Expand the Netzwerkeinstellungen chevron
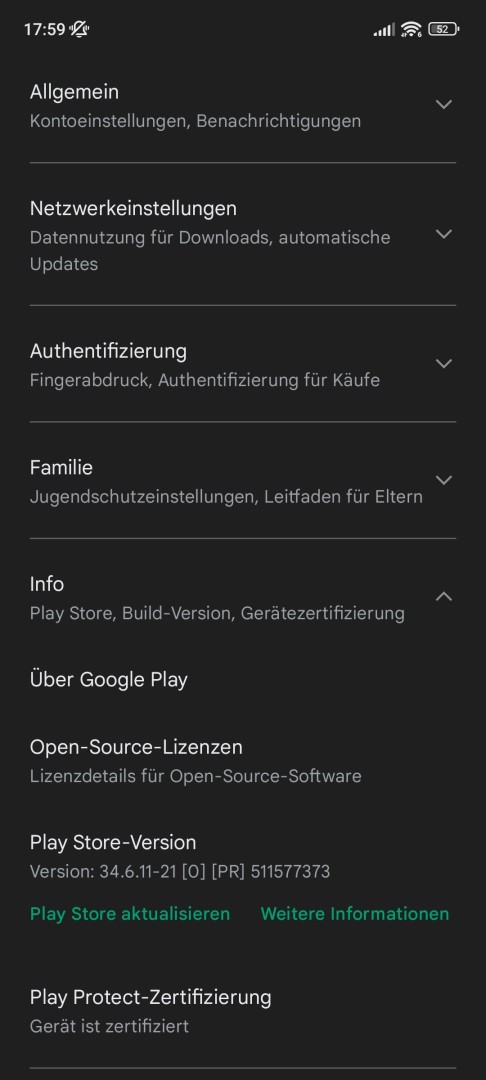The height and width of the screenshot is (1080, 486). (444, 234)
